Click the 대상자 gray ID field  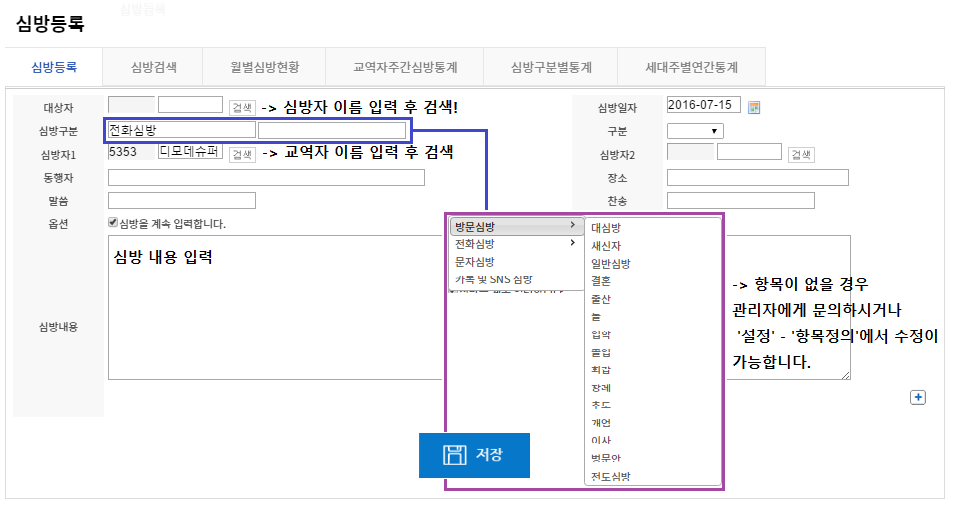coord(131,105)
